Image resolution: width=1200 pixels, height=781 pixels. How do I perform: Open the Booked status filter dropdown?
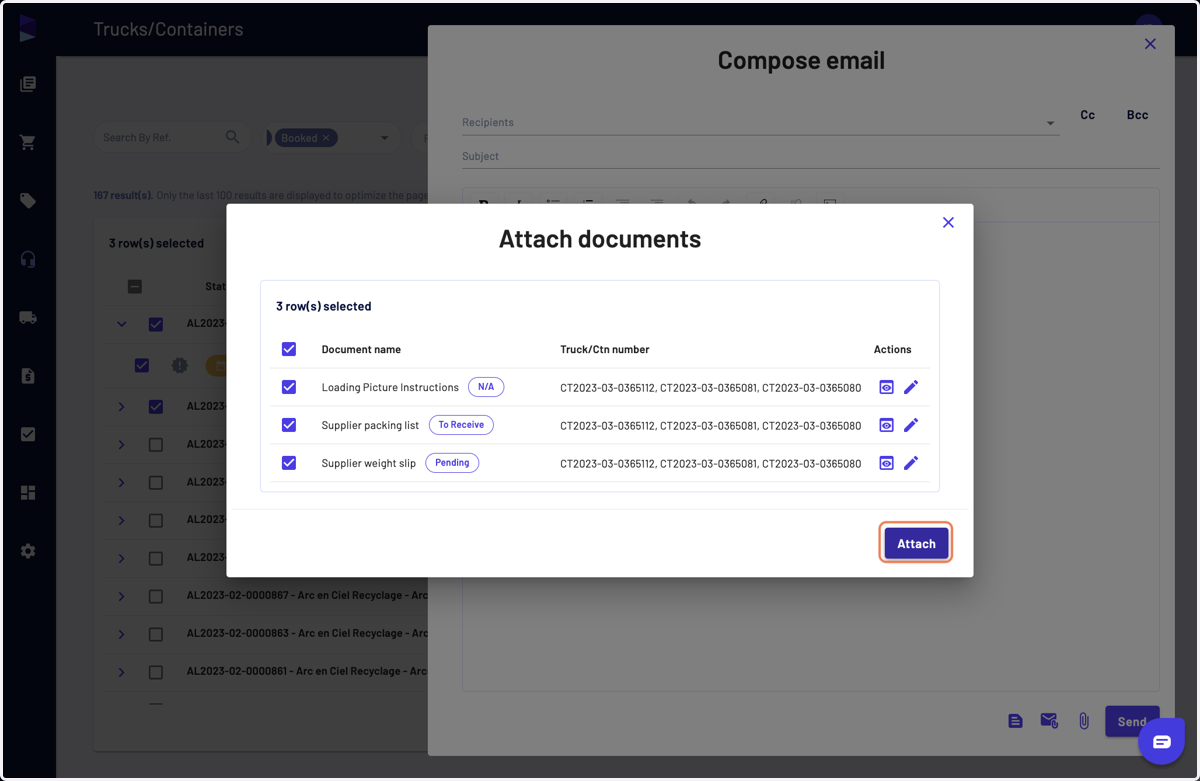[384, 138]
